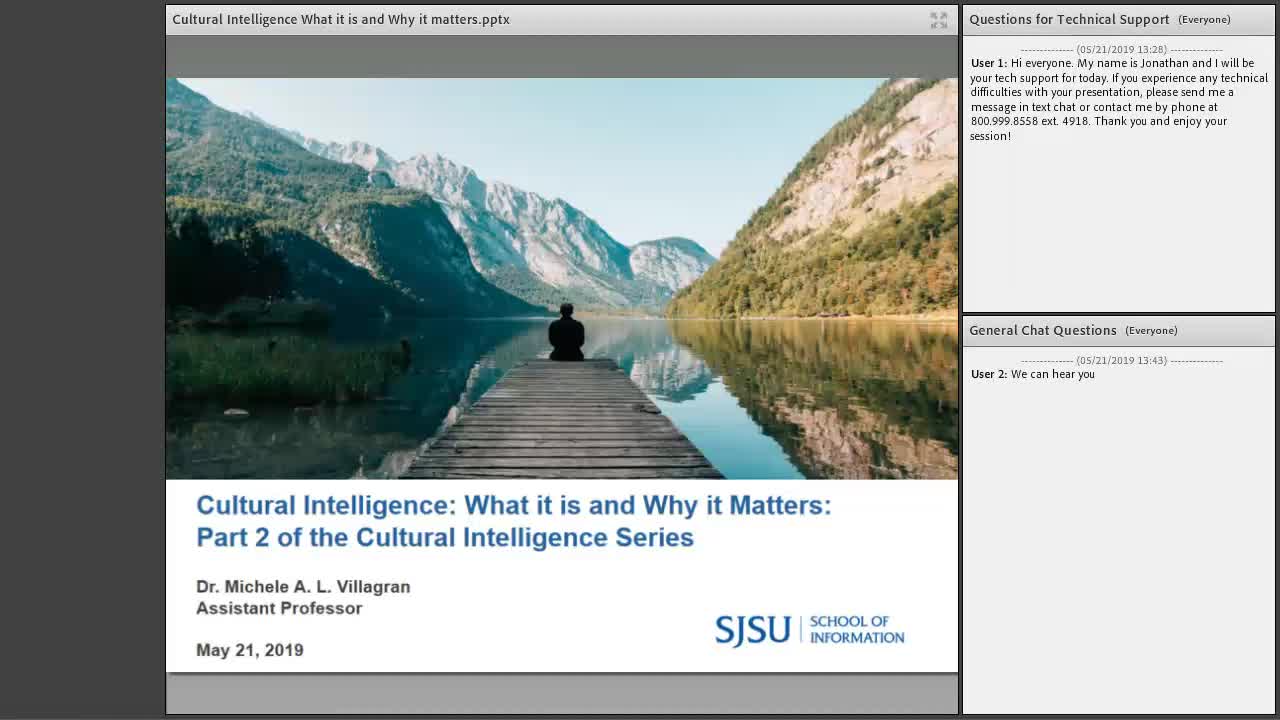
Task: Click the SJSU School of Information logo
Action: (809, 630)
